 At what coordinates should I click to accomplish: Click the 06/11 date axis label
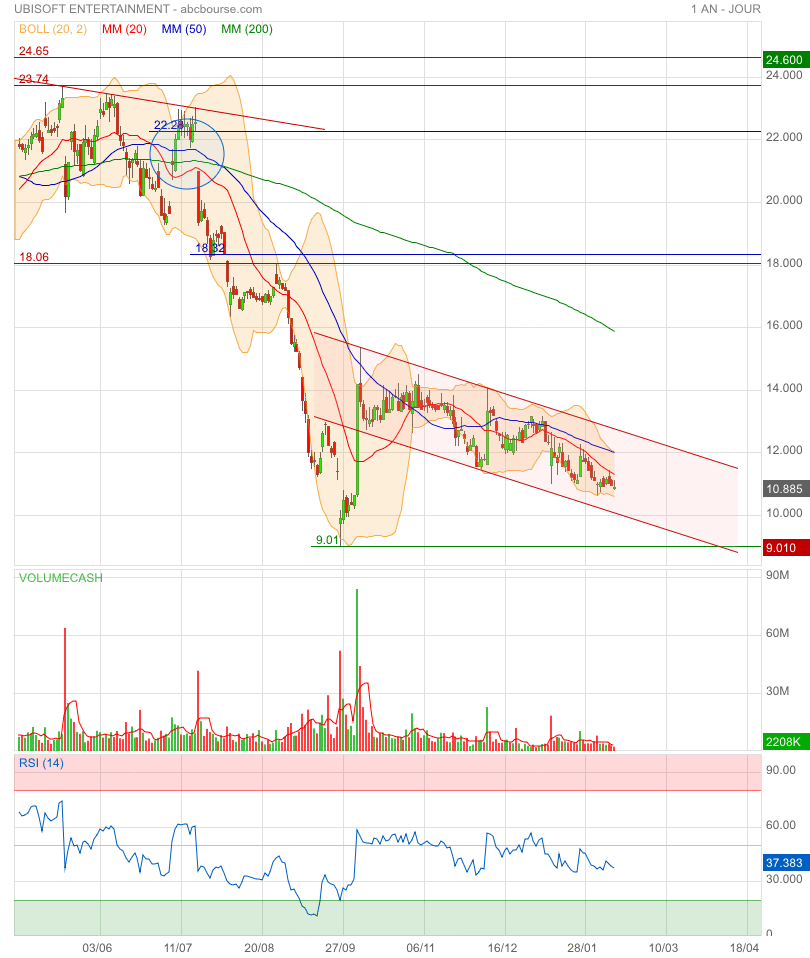[421, 948]
